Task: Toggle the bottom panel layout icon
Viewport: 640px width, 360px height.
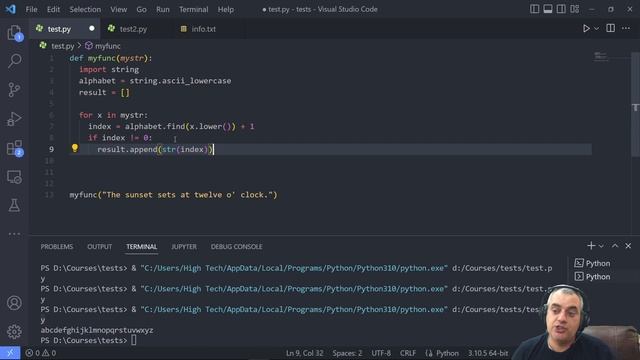Action: pyautogui.click(x=548, y=9)
